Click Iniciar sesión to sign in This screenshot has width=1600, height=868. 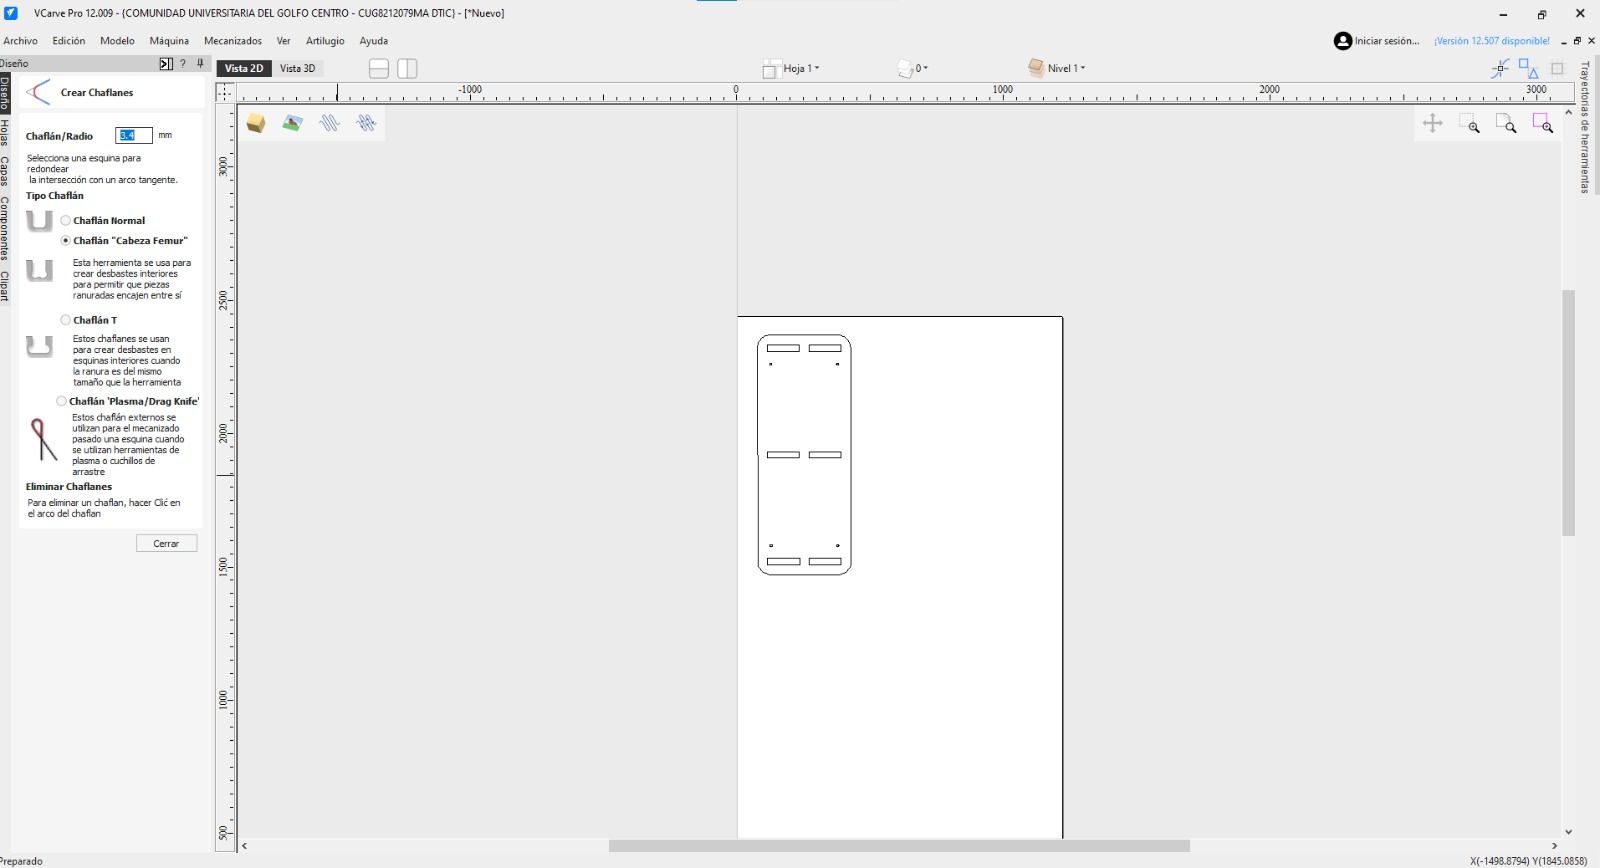click(1387, 41)
